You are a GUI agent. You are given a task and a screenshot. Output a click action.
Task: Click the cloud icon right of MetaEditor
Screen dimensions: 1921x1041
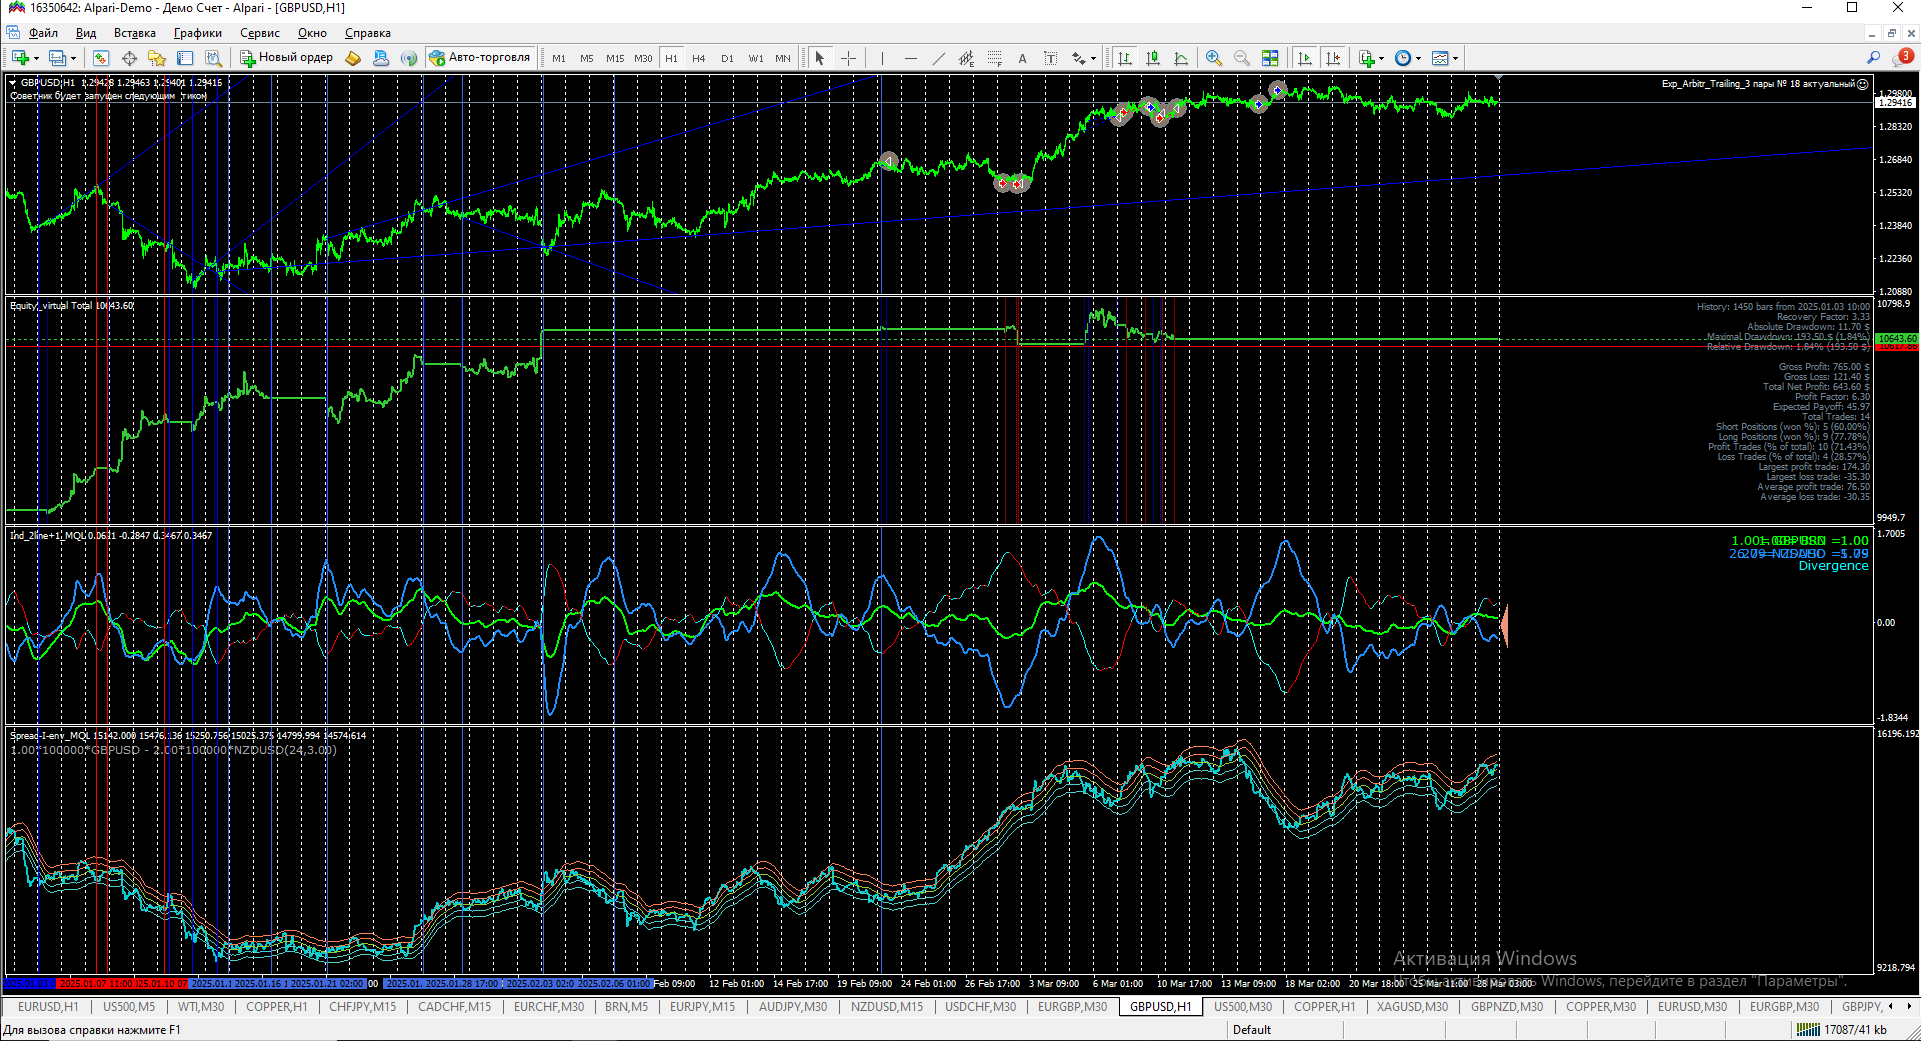pos(381,58)
